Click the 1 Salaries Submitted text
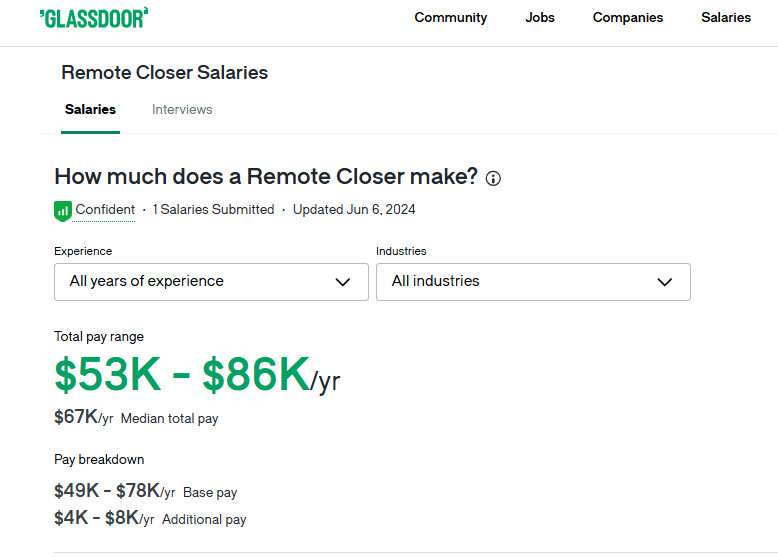The width and height of the screenshot is (778, 557). [x=213, y=210]
